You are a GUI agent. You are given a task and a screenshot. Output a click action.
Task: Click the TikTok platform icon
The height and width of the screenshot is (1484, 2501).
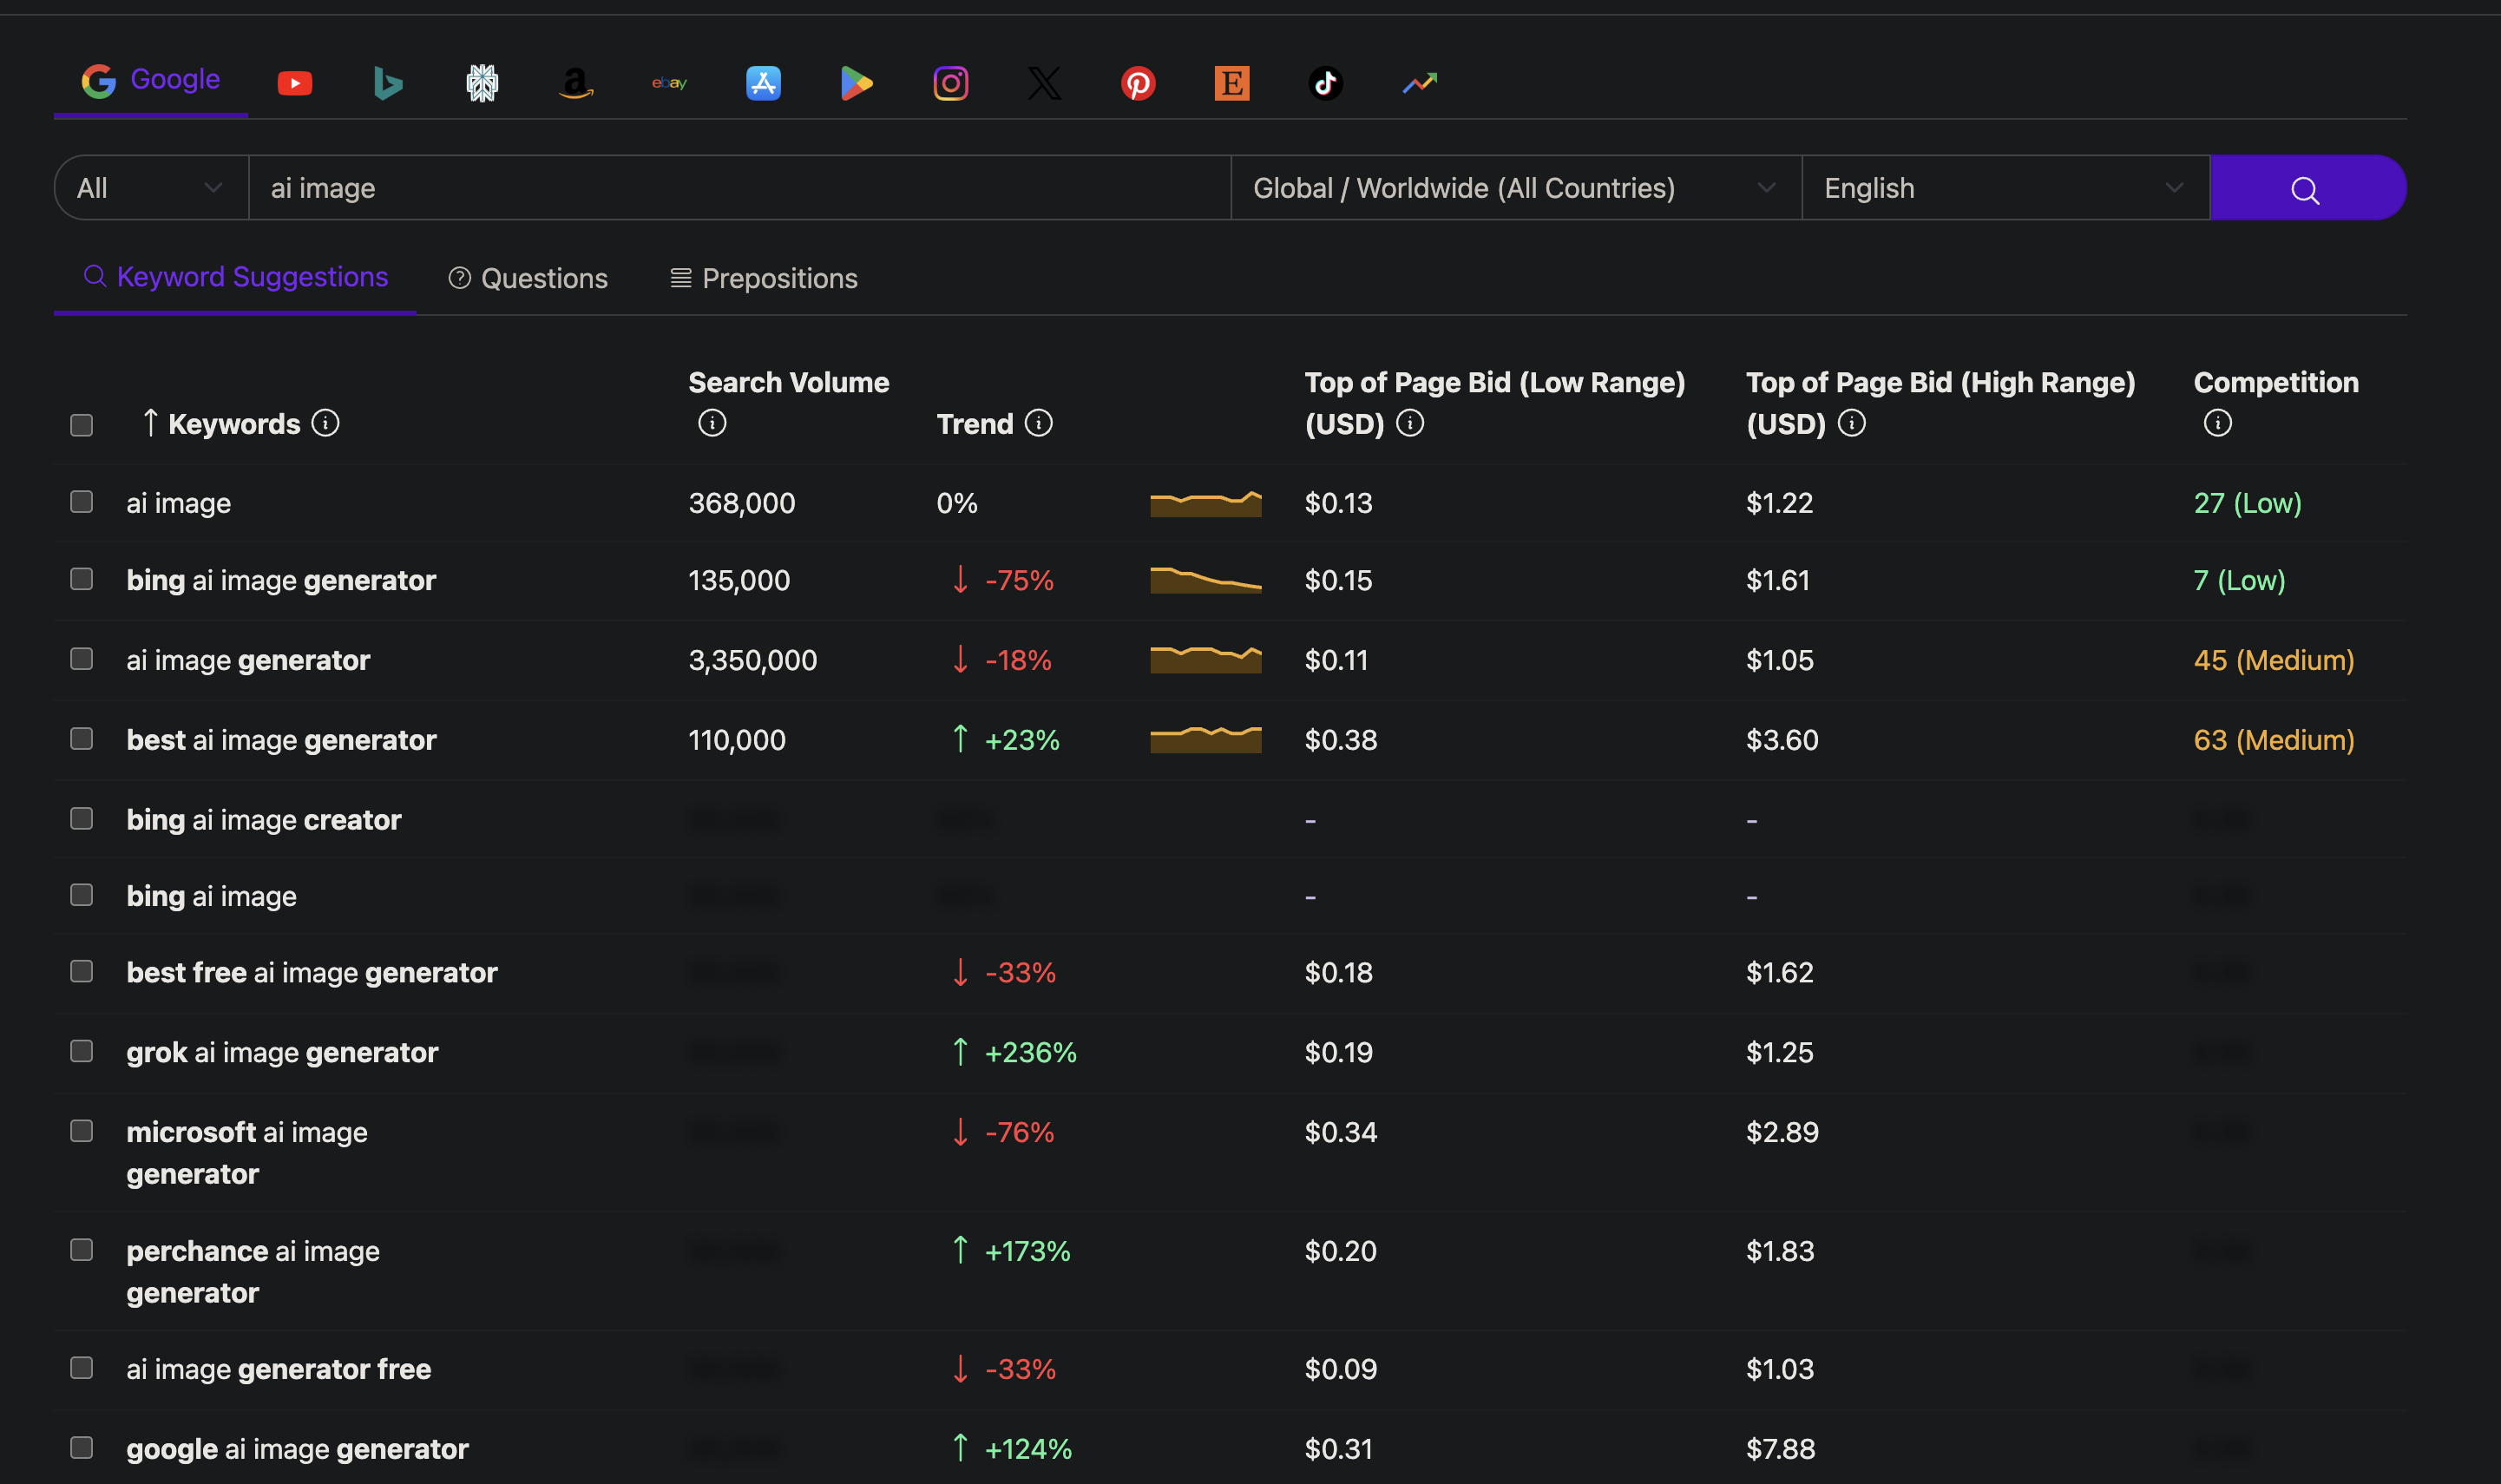[1325, 83]
